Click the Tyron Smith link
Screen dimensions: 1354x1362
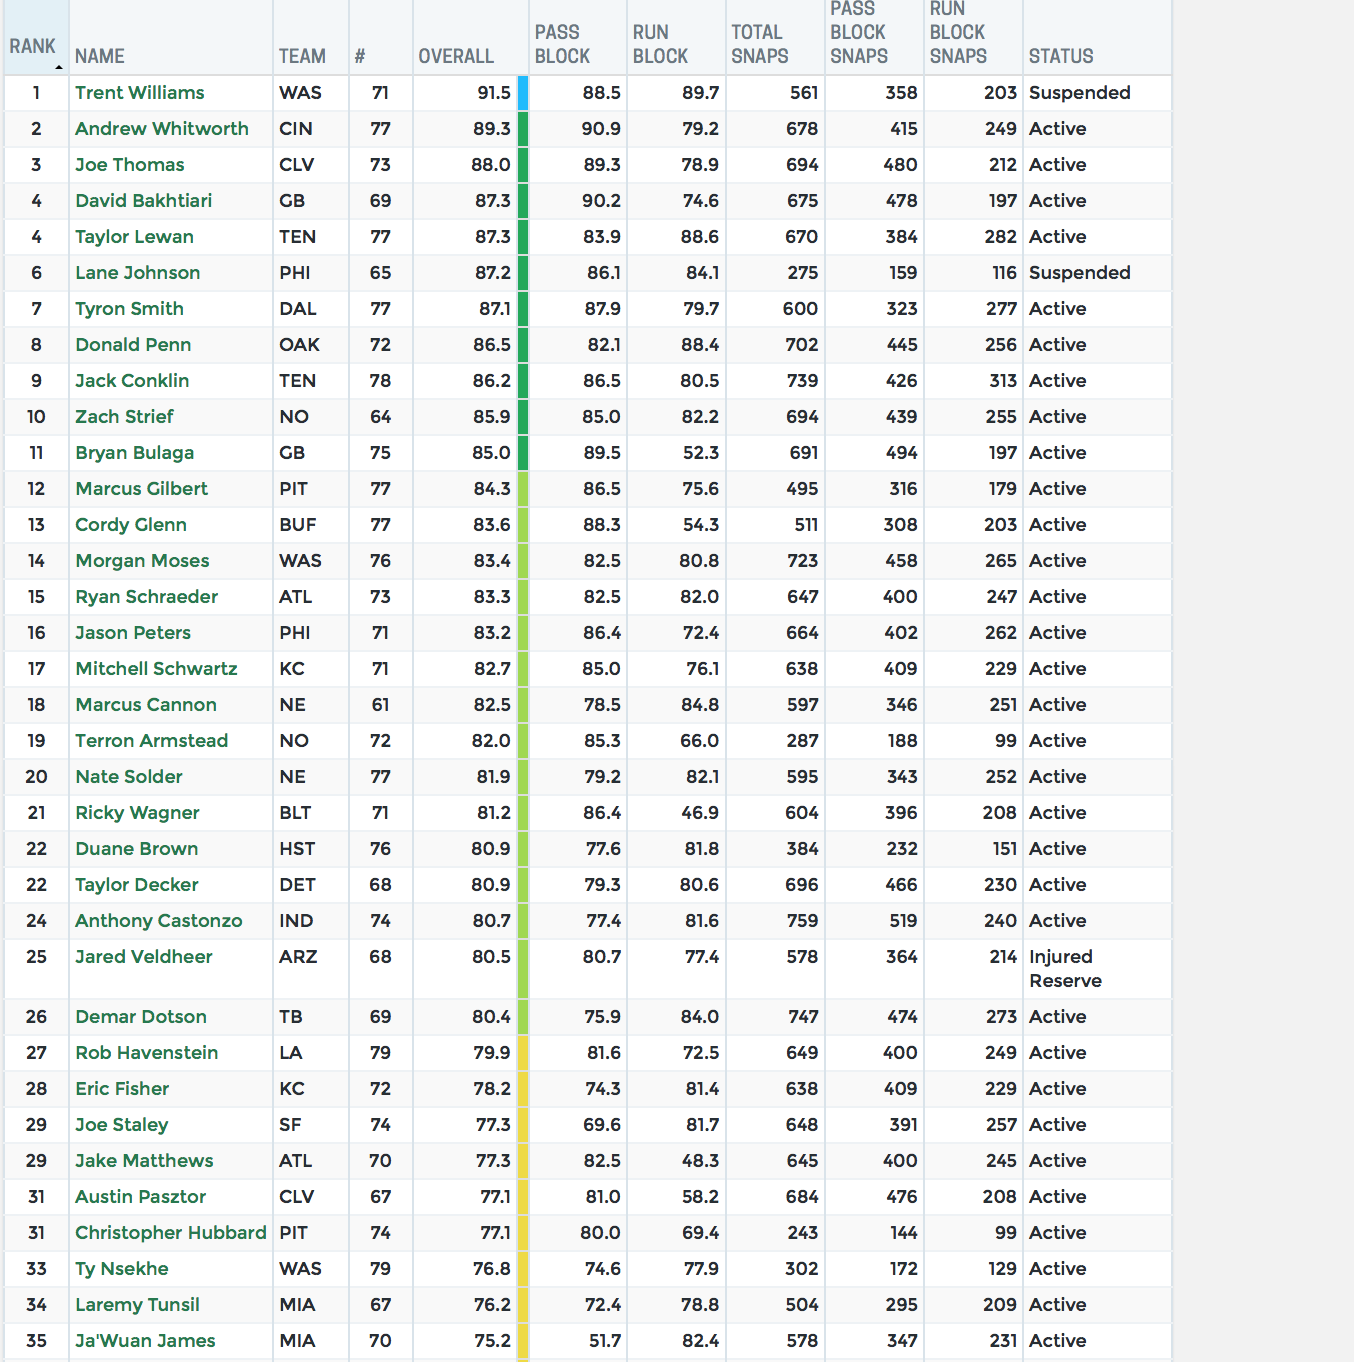129,309
